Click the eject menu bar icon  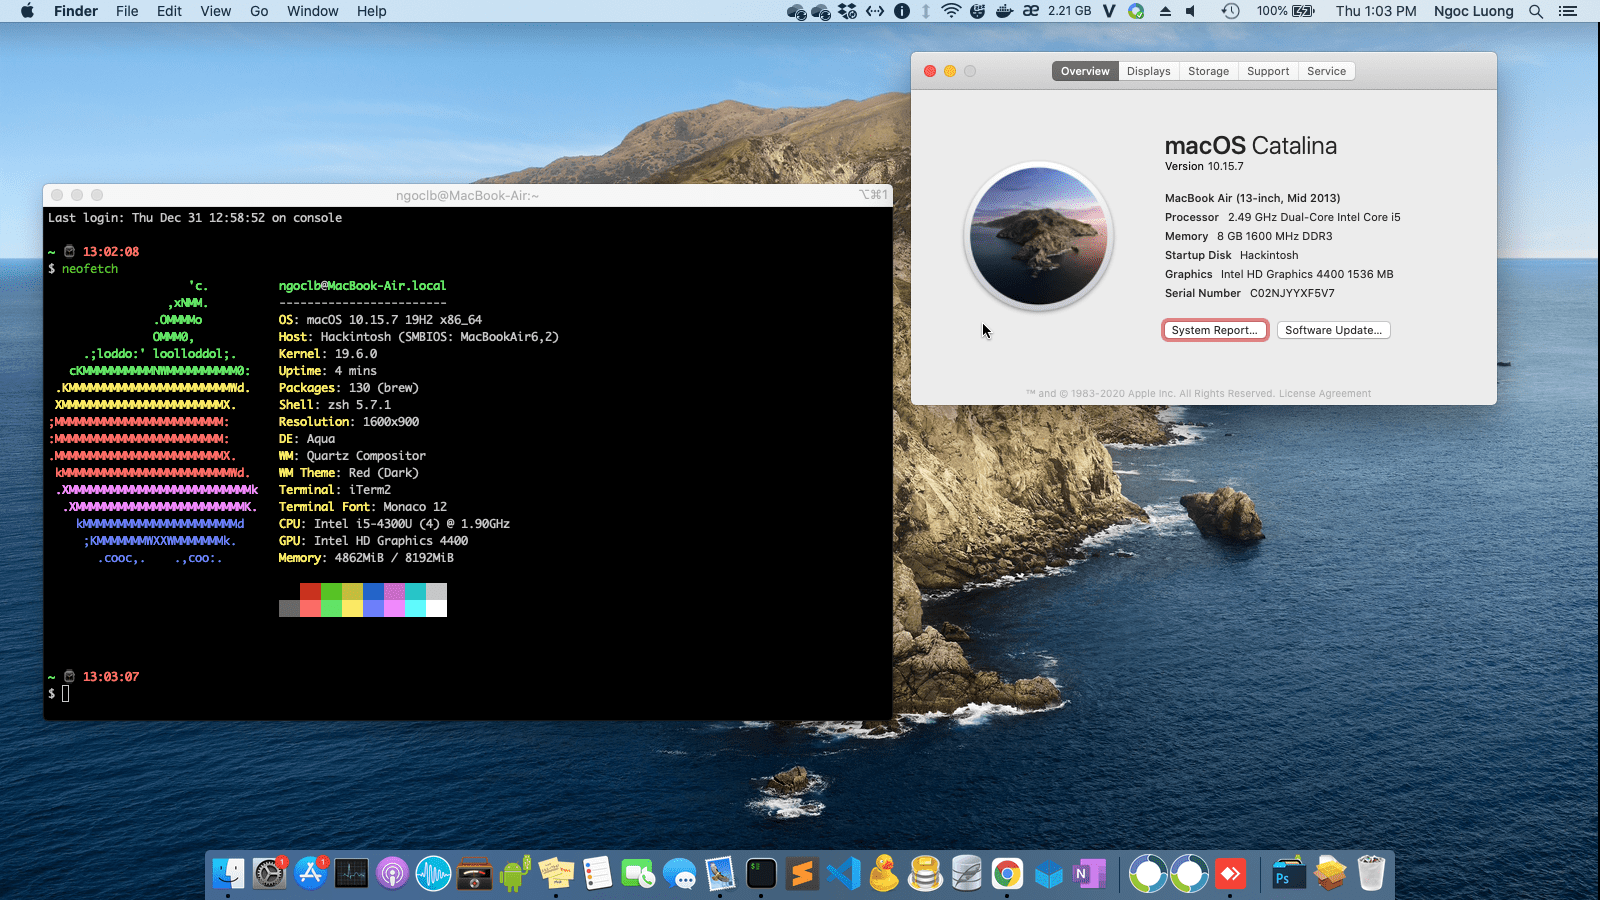pos(1165,11)
